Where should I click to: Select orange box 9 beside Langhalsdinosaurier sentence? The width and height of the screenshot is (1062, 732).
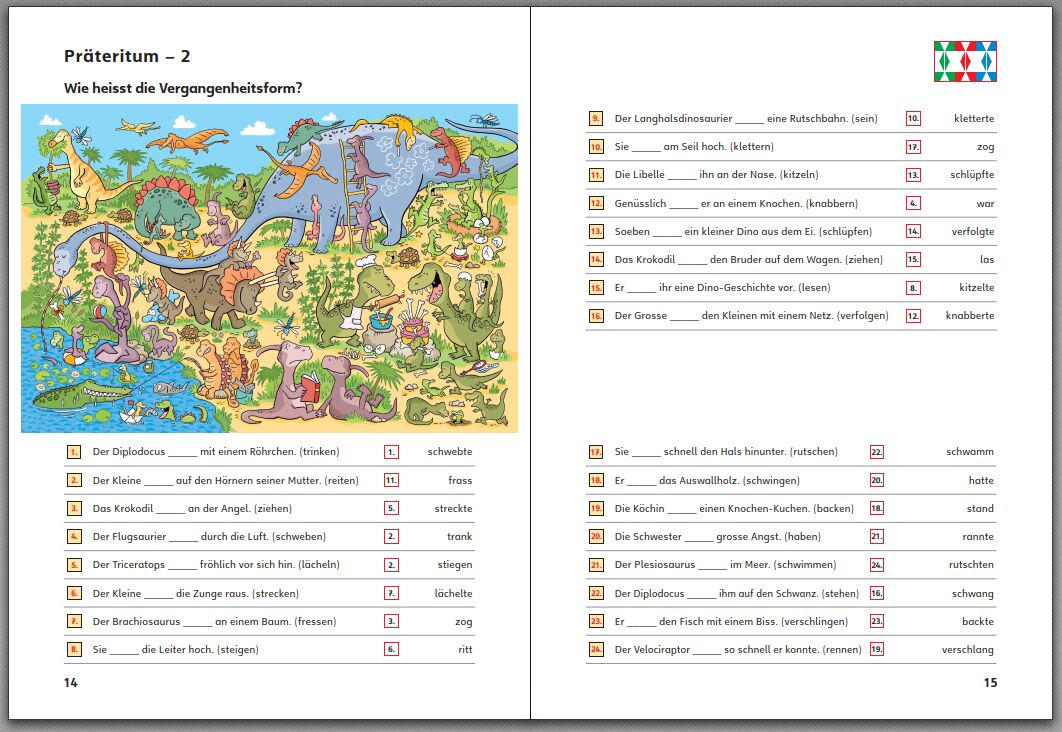pos(596,119)
